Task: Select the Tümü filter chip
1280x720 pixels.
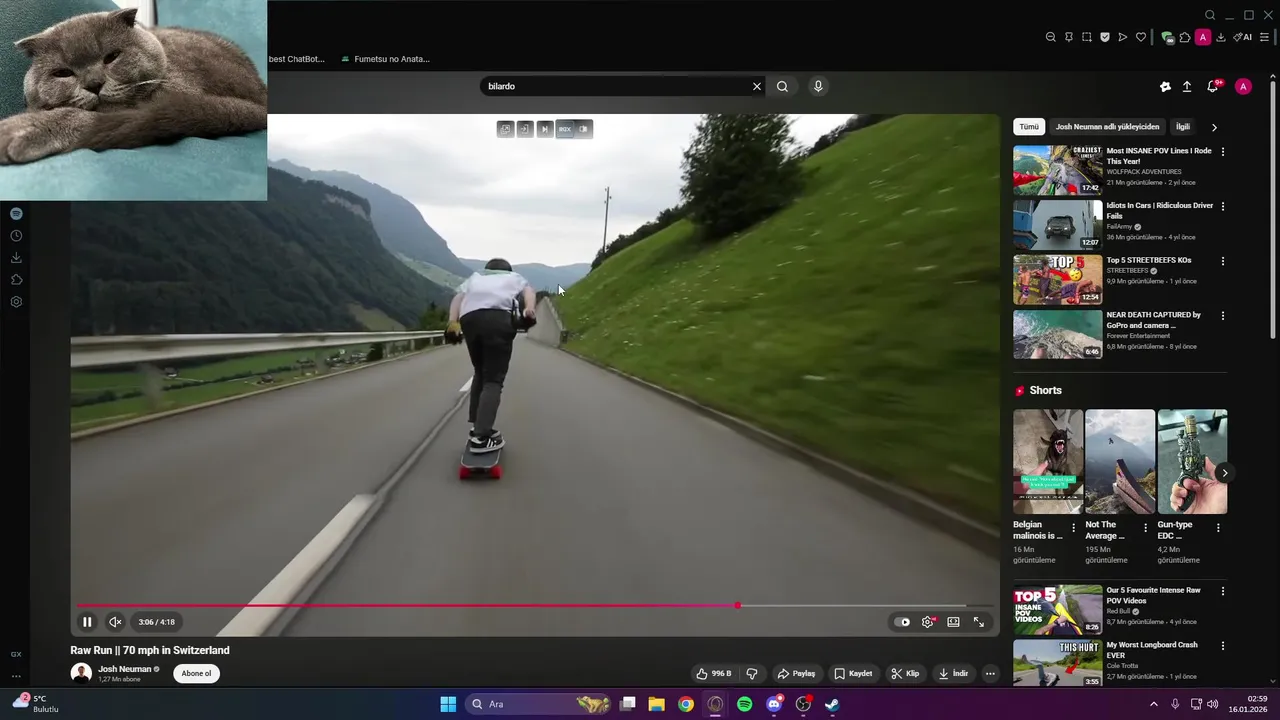Action: point(1029,127)
